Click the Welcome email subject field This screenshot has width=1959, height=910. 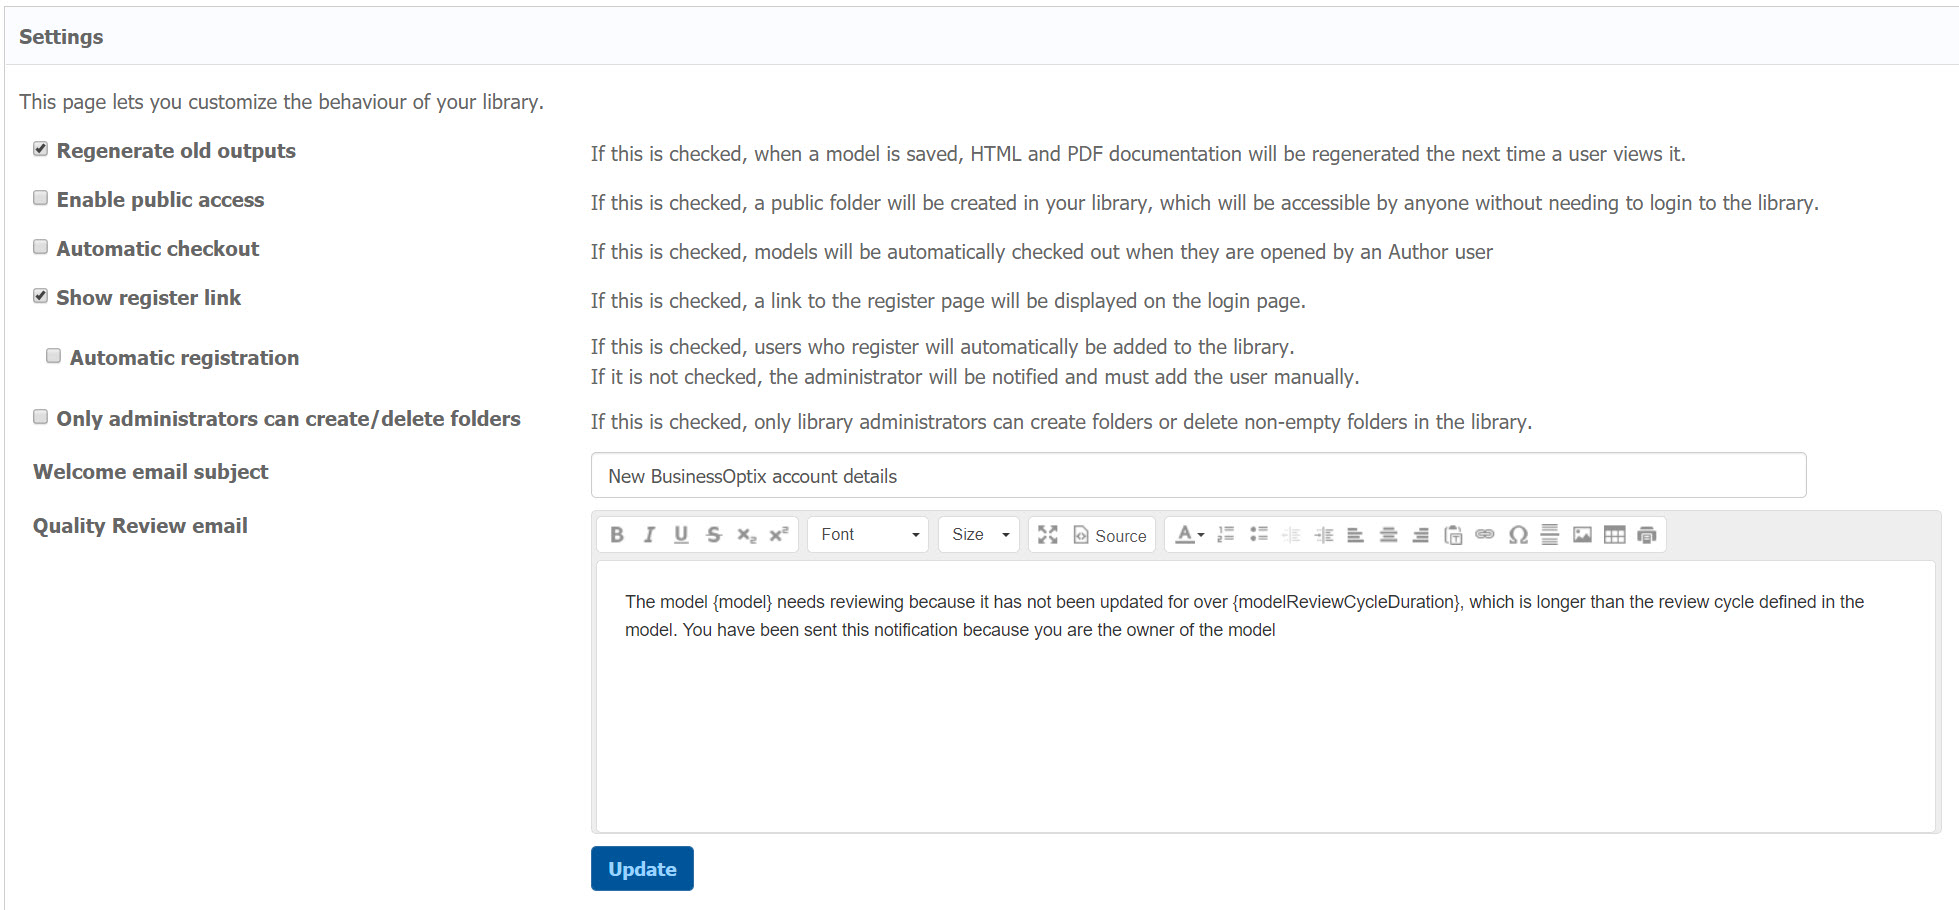point(1198,476)
